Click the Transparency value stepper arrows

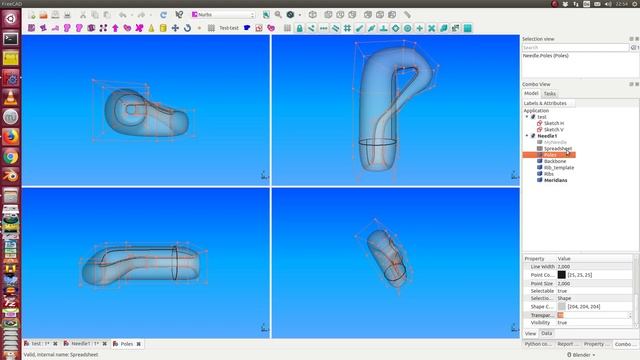[630, 315]
